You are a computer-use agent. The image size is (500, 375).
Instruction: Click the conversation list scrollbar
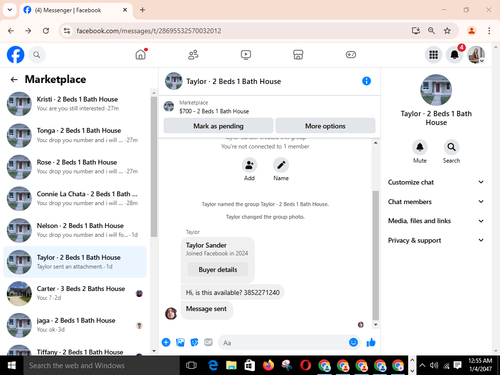coord(154,167)
